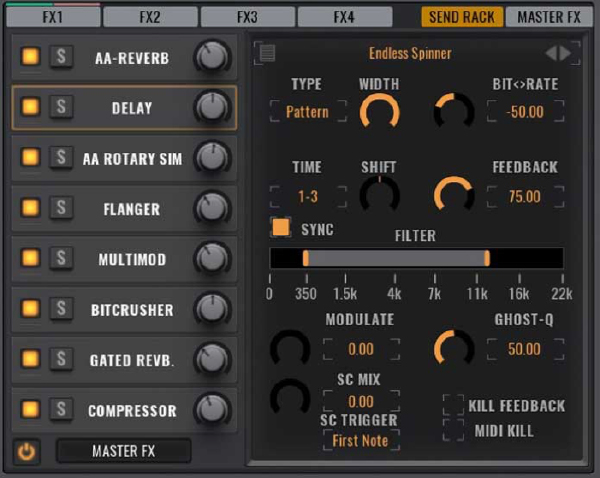The image size is (600, 478).
Task: Toggle AA-REVERB on/off square
Action: pyautogui.click(x=31, y=56)
